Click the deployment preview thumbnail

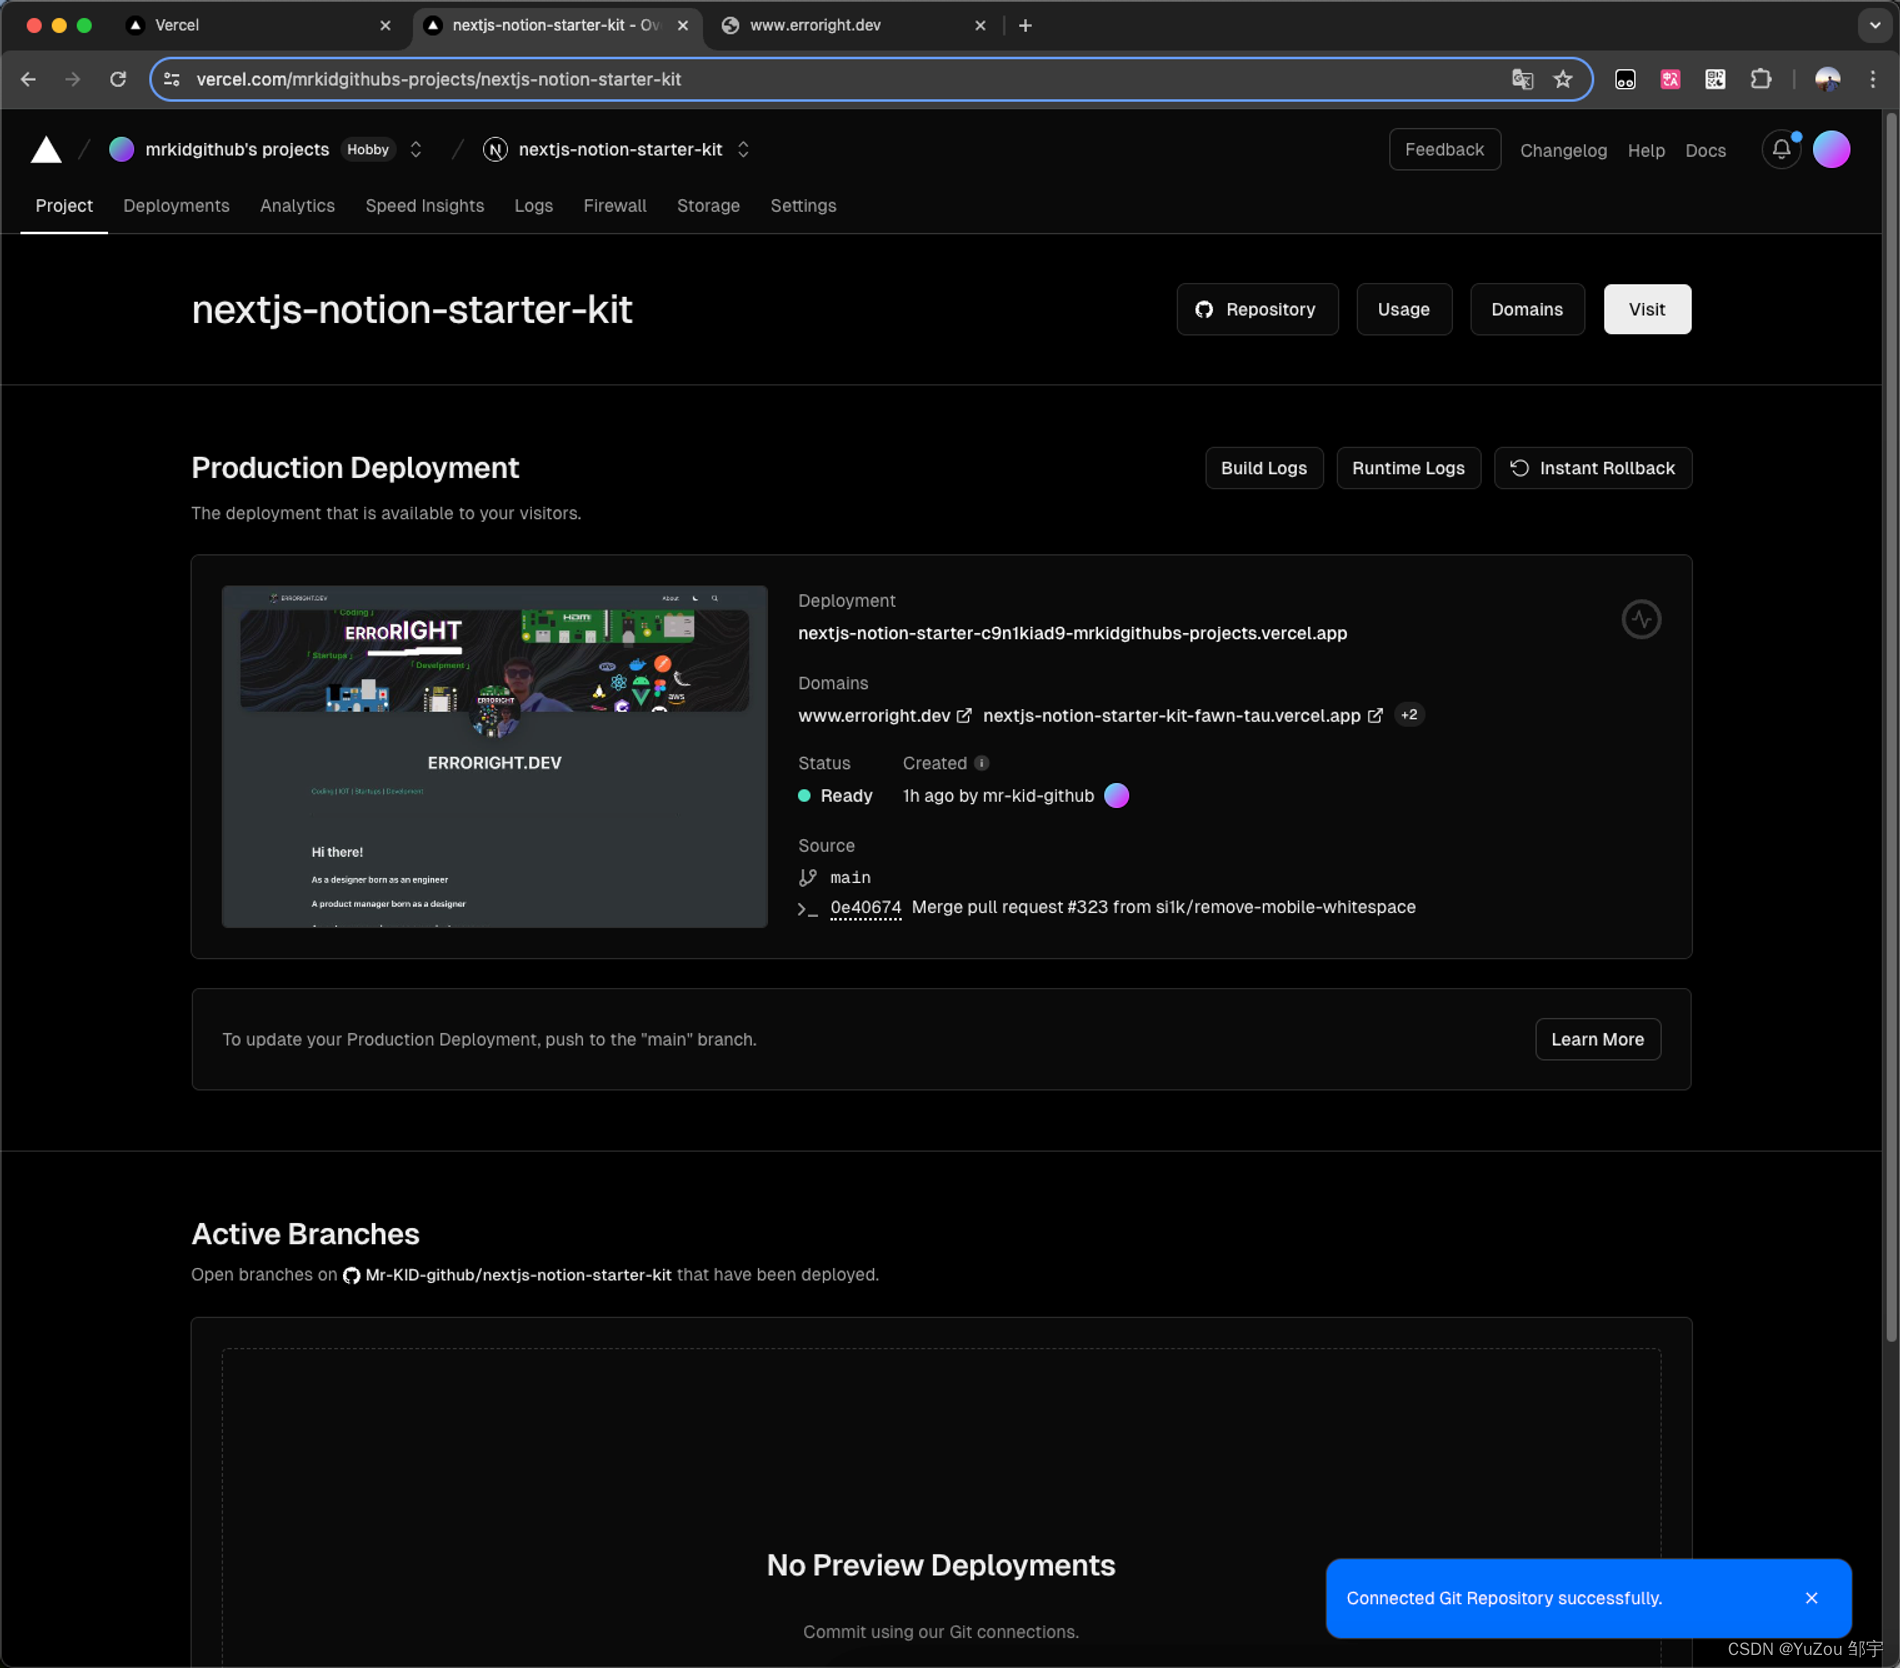click(x=495, y=757)
